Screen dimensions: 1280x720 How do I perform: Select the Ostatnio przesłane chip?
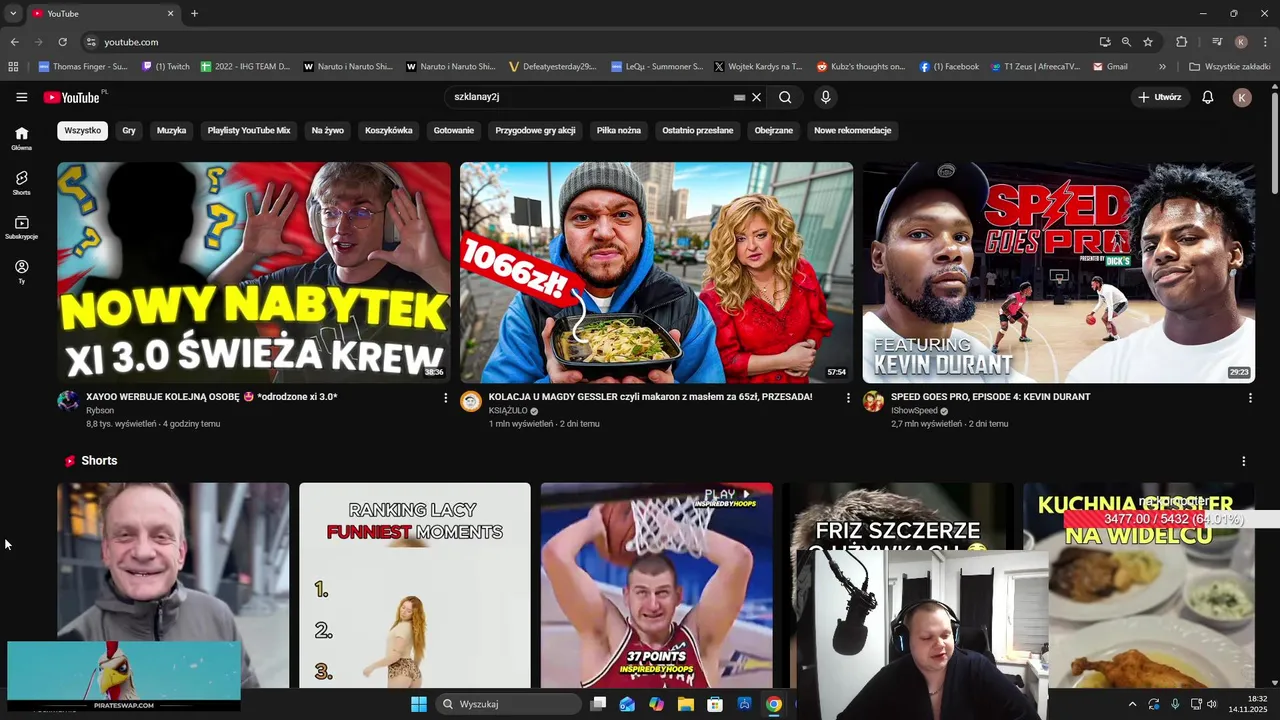coord(698,130)
